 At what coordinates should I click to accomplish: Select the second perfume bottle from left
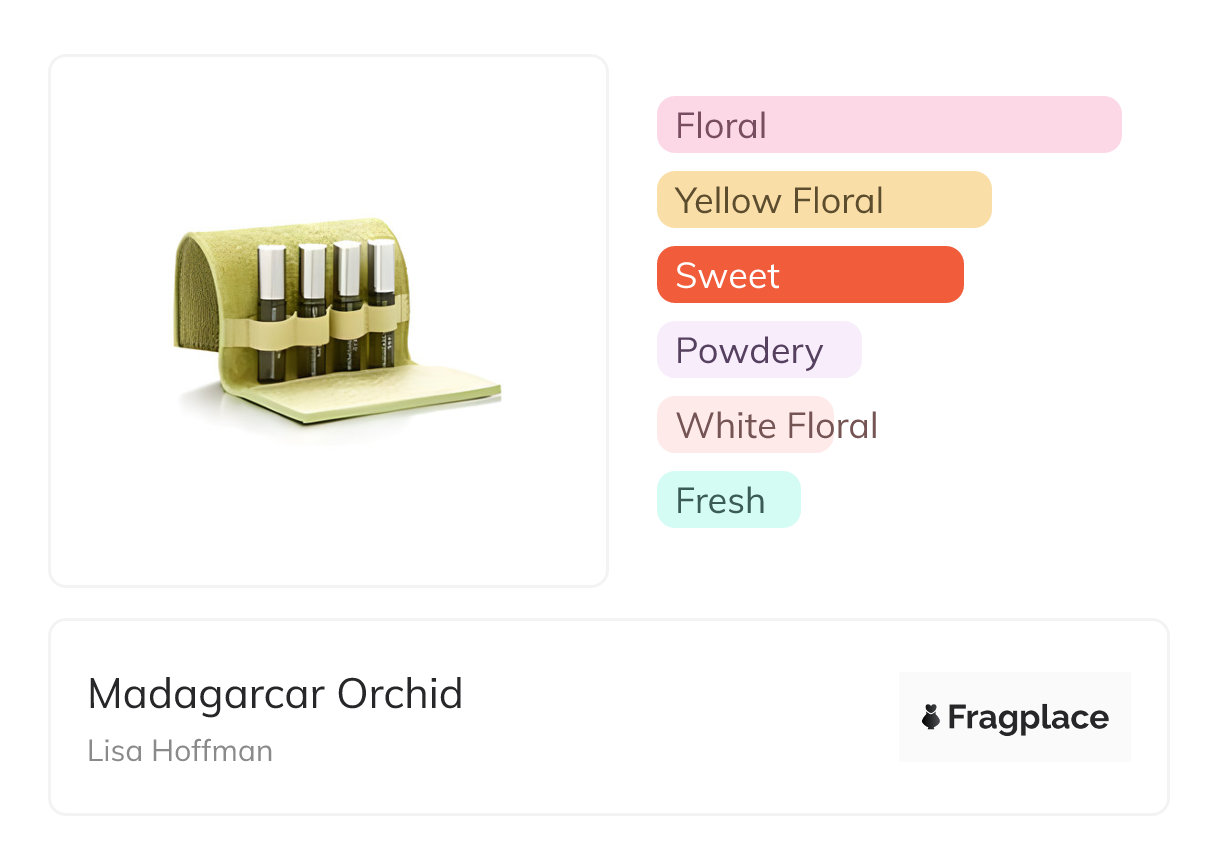pyautogui.click(x=312, y=310)
